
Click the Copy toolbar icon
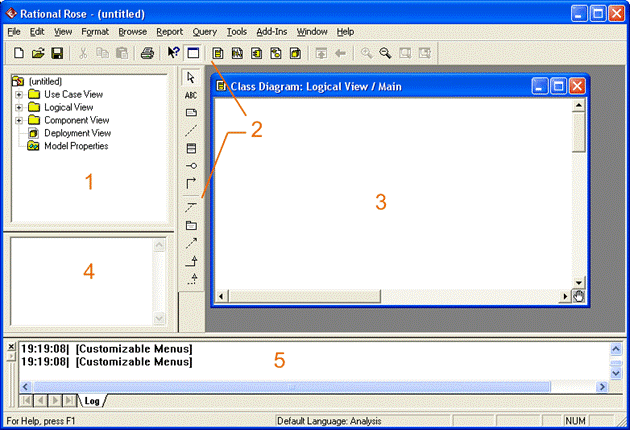pos(102,53)
